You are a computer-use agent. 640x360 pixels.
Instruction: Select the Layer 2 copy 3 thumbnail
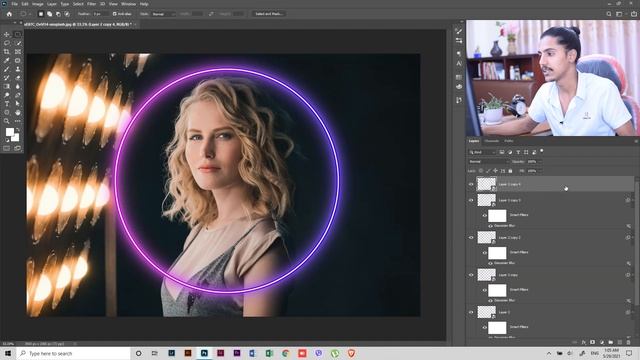click(486, 200)
